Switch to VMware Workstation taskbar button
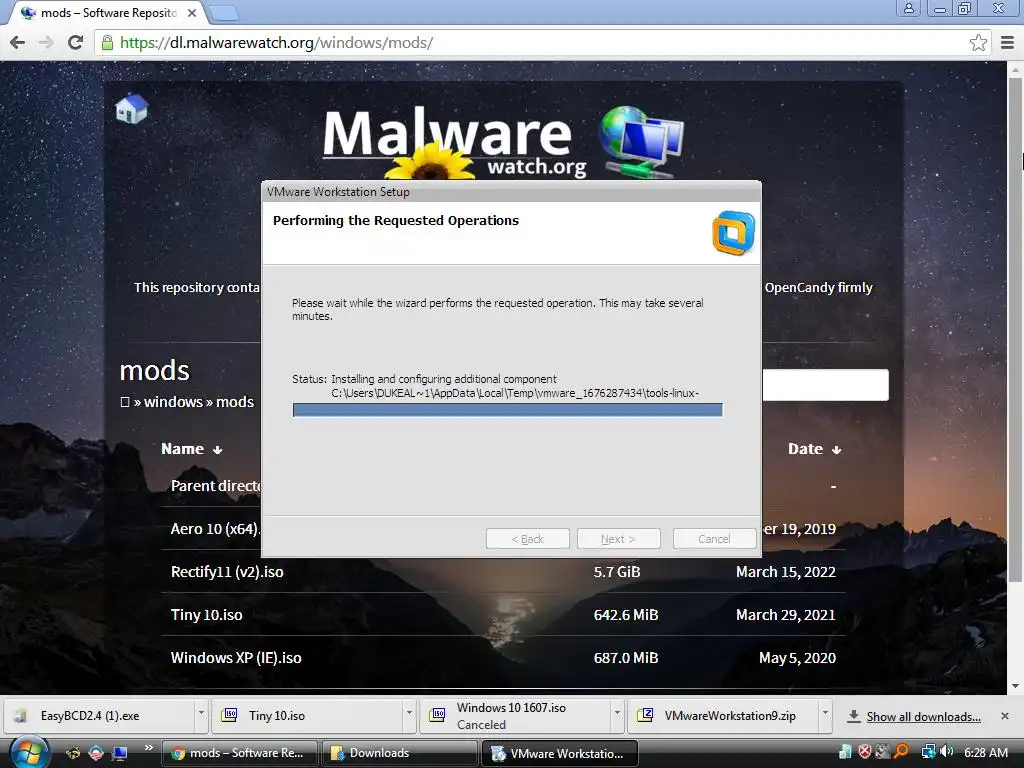 559,753
